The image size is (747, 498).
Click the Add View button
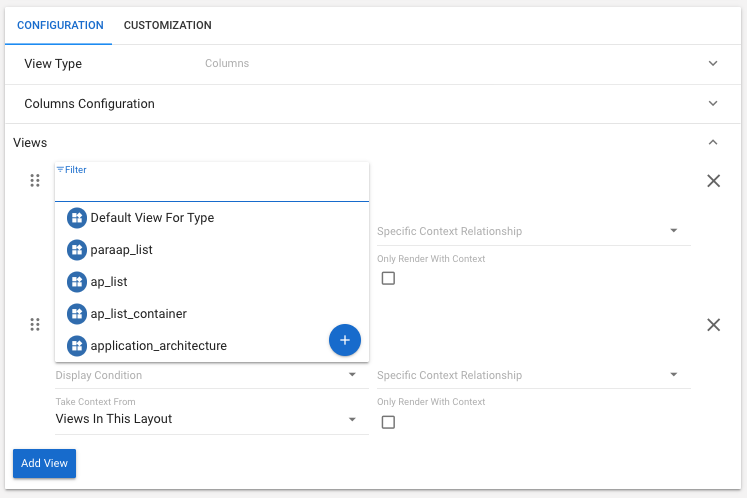44,464
